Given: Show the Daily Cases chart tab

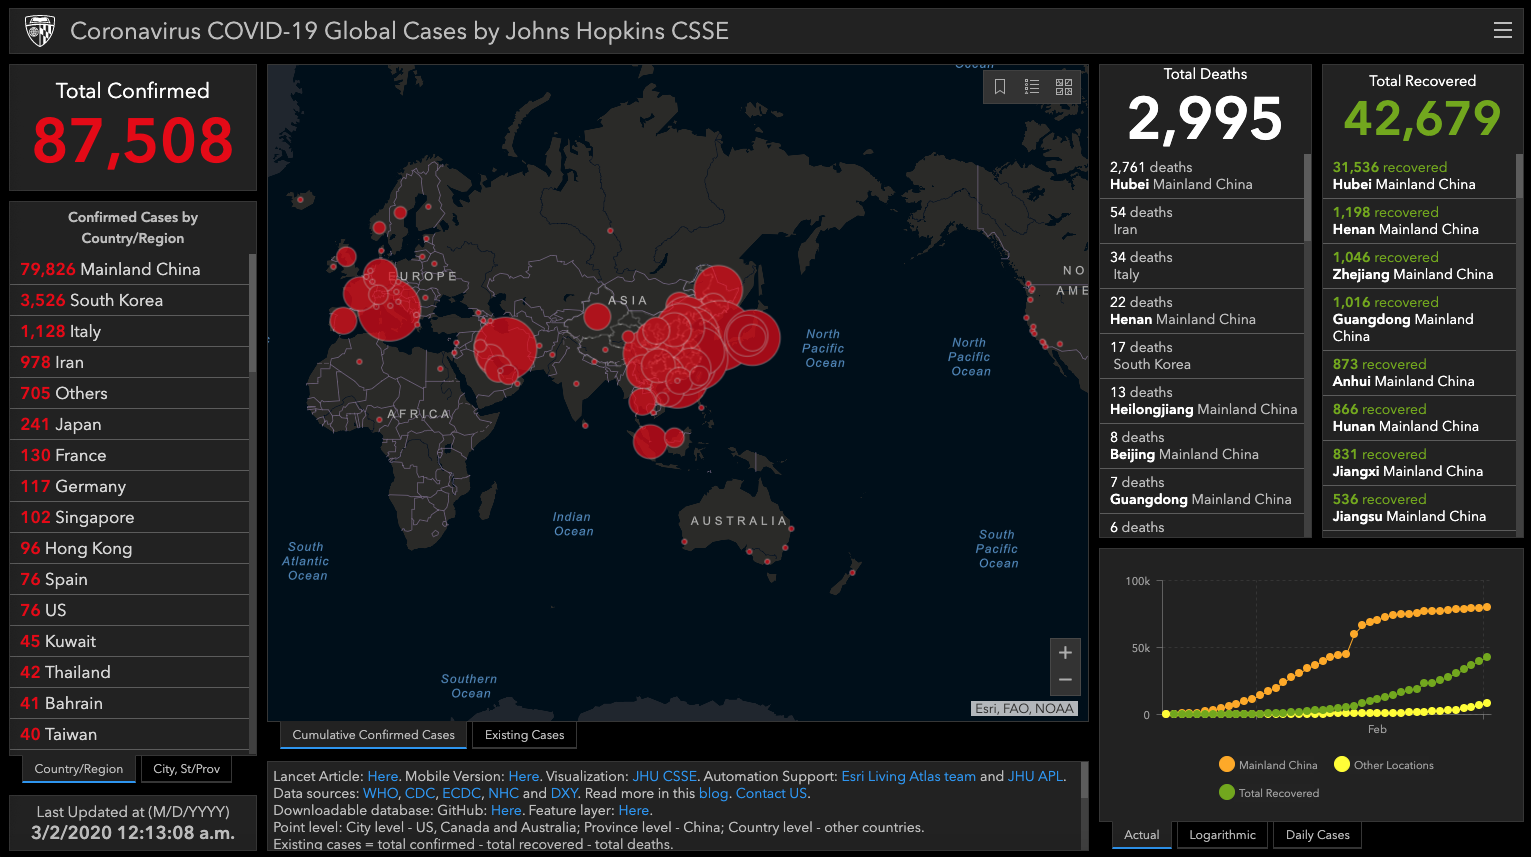Looking at the screenshot, I should tap(1317, 835).
